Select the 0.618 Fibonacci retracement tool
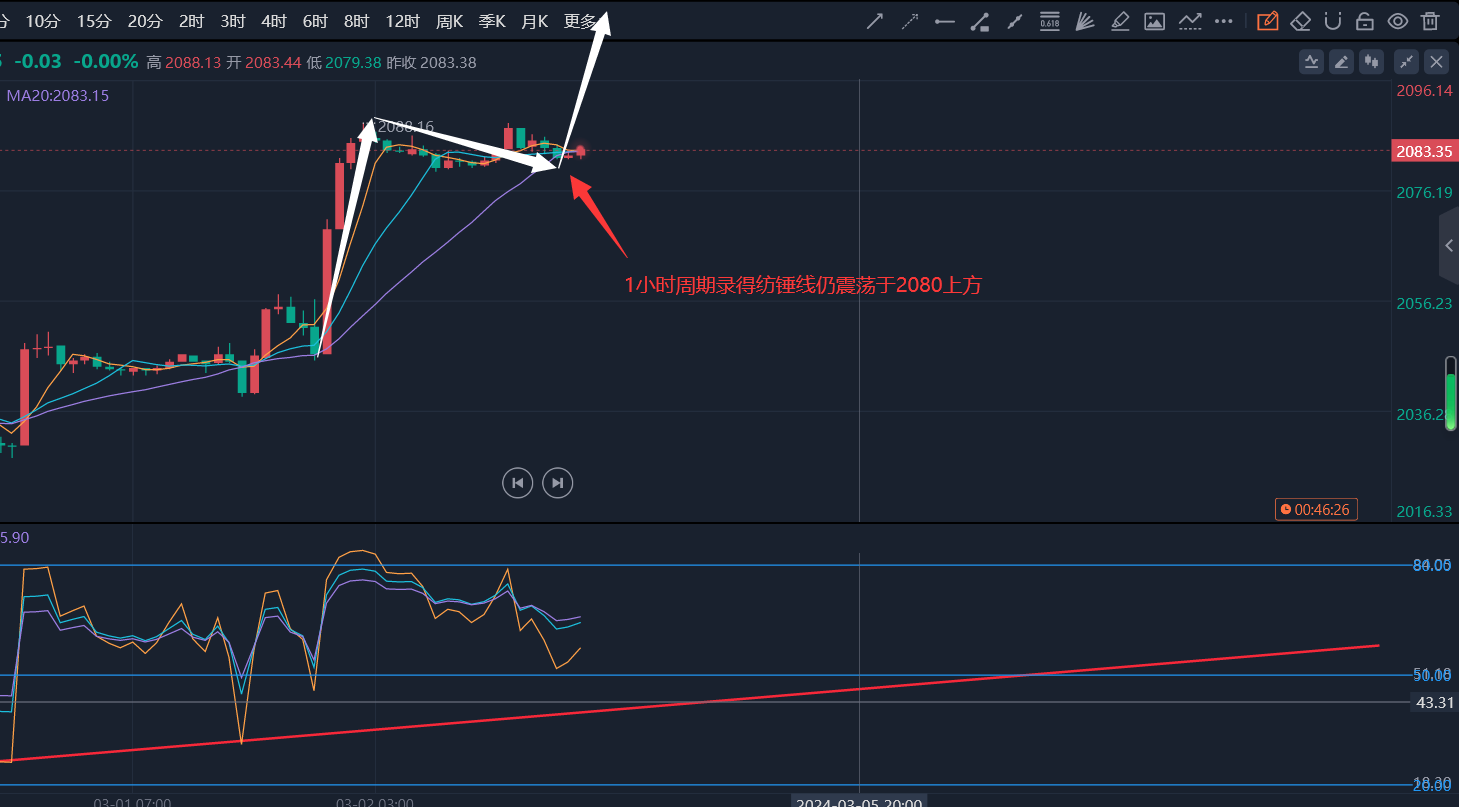This screenshot has width=1459, height=807. click(1050, 21)
